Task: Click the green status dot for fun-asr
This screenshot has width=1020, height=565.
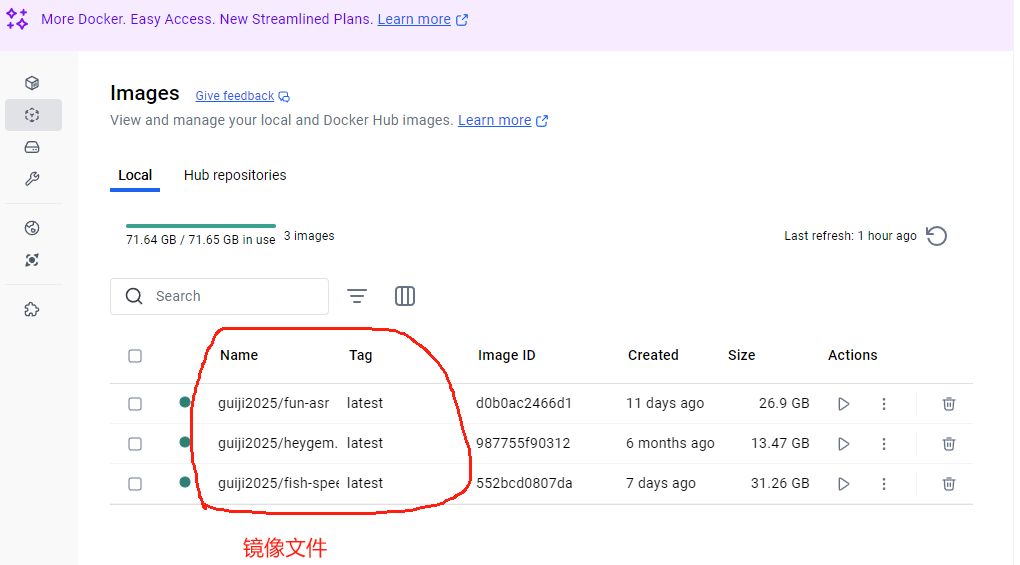Action: click(185, 402)
